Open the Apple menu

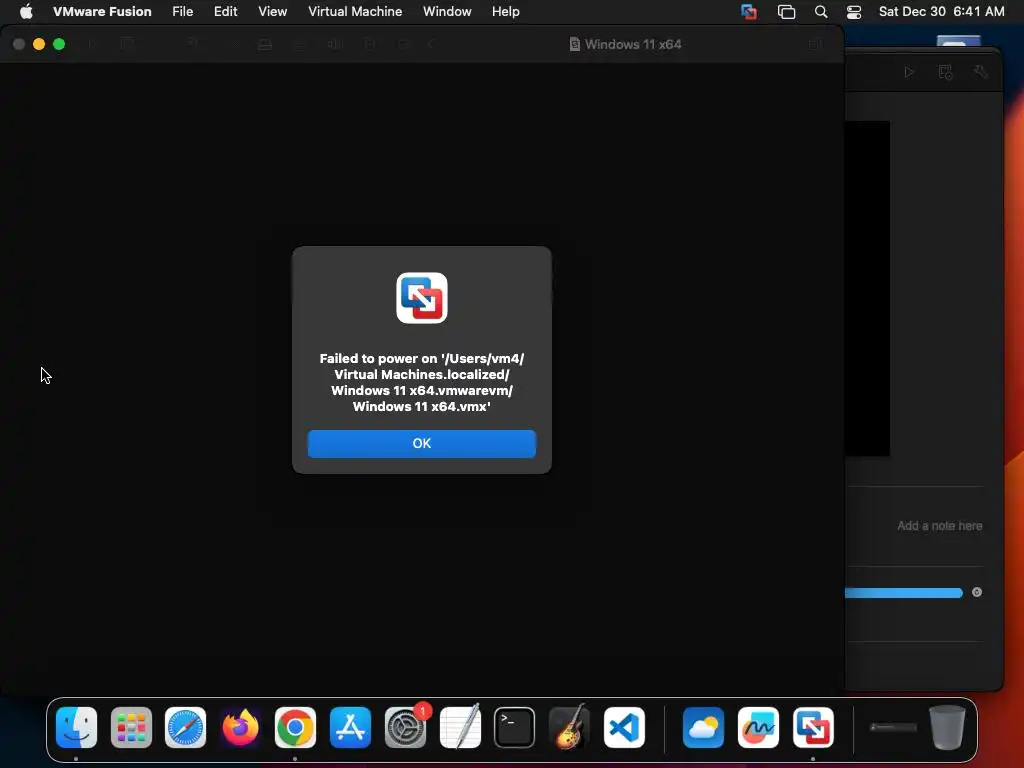(26, 11)
